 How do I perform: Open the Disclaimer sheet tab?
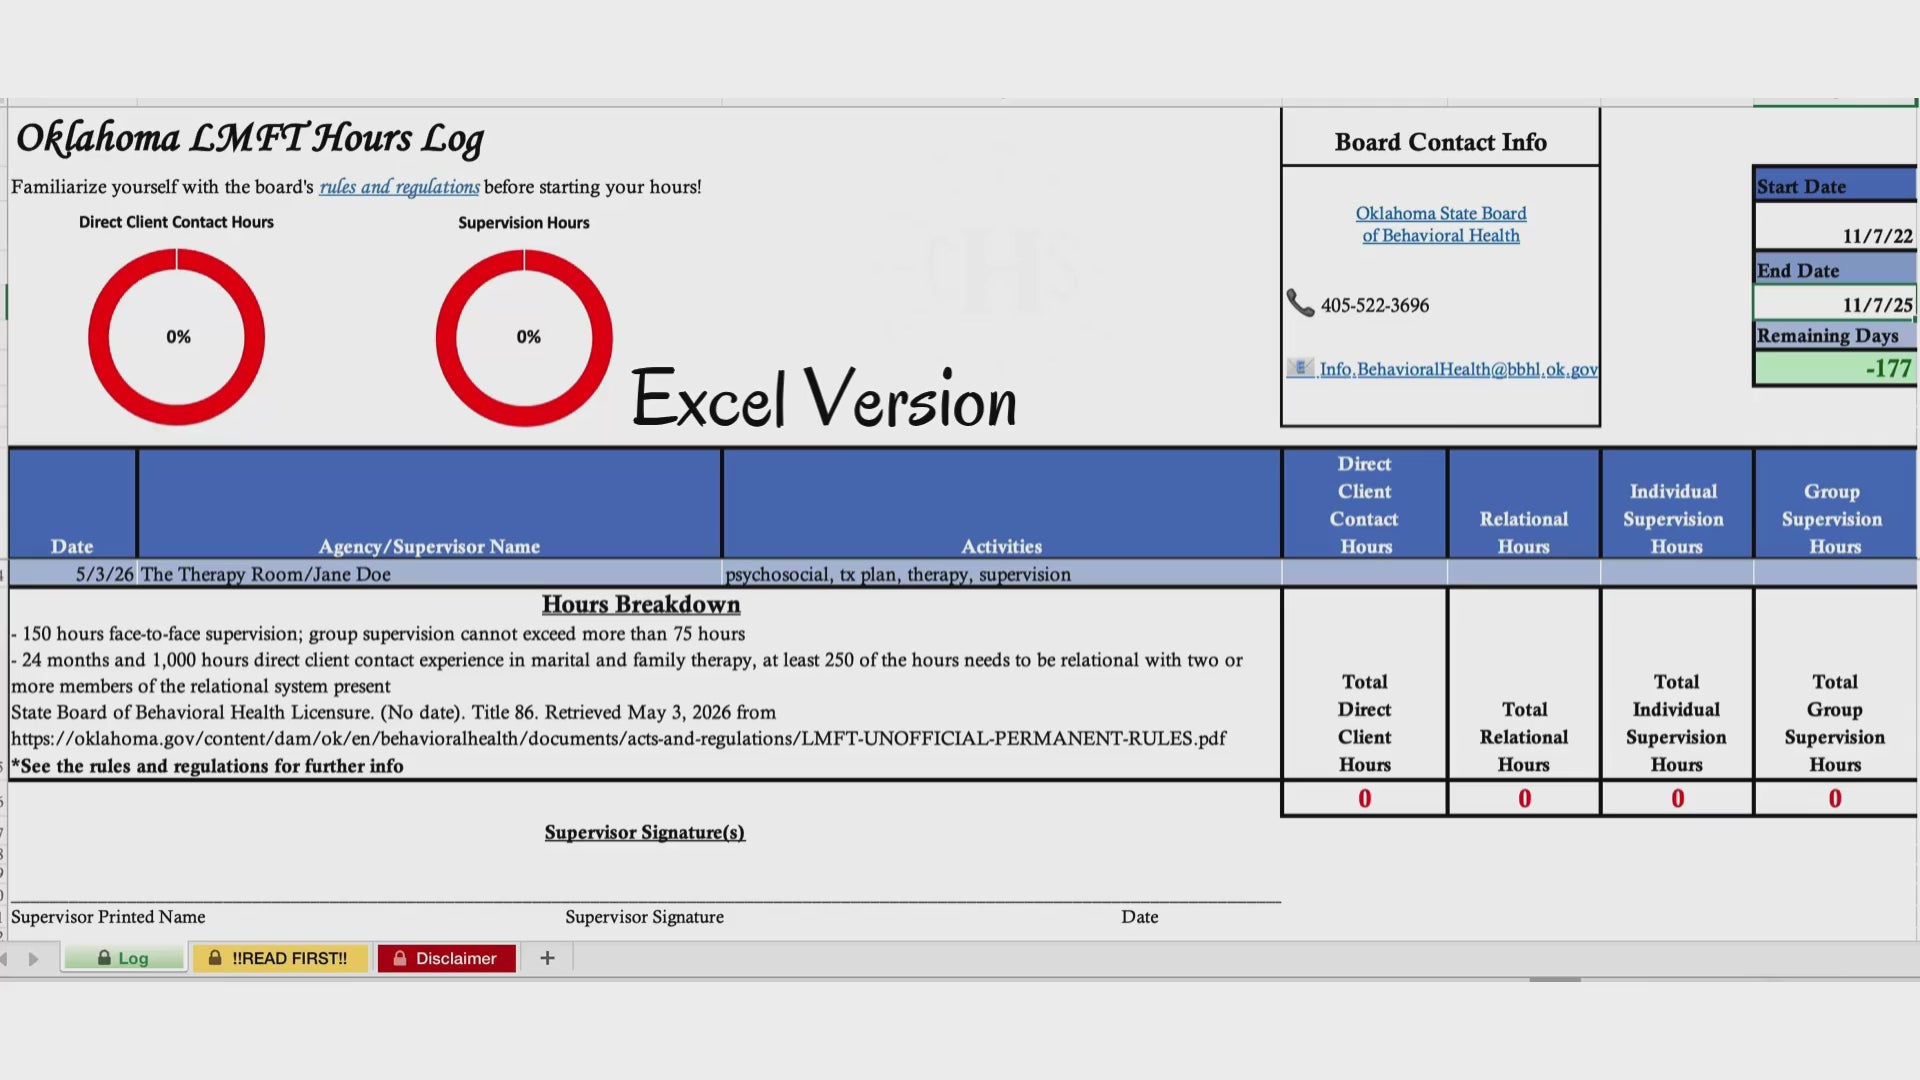(x=446, y=958)
